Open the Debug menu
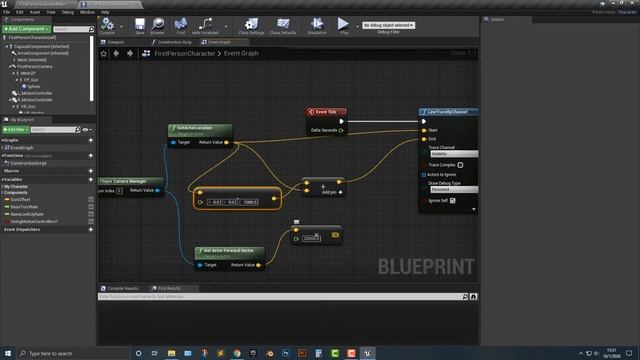Viewport: 640px width, 360px height. (x=68, y=12)
